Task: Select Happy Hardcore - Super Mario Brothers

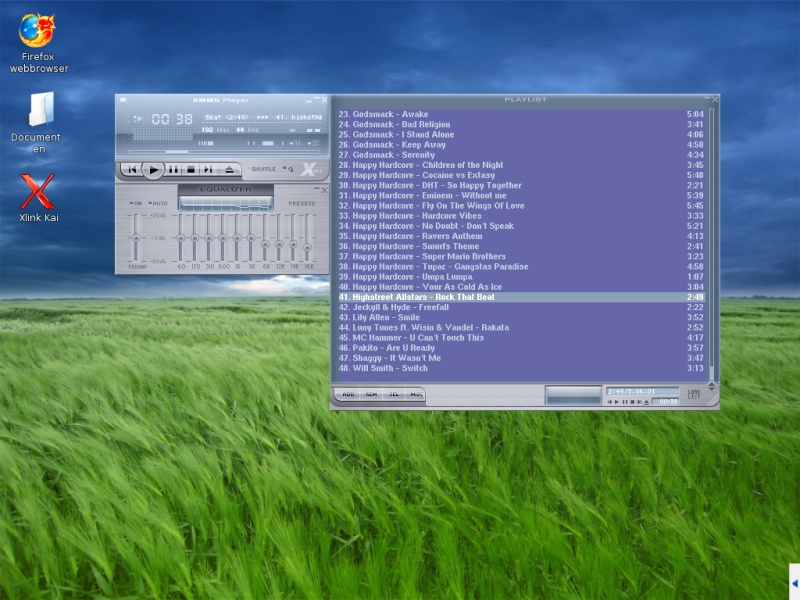Action: tap(521, 257)
